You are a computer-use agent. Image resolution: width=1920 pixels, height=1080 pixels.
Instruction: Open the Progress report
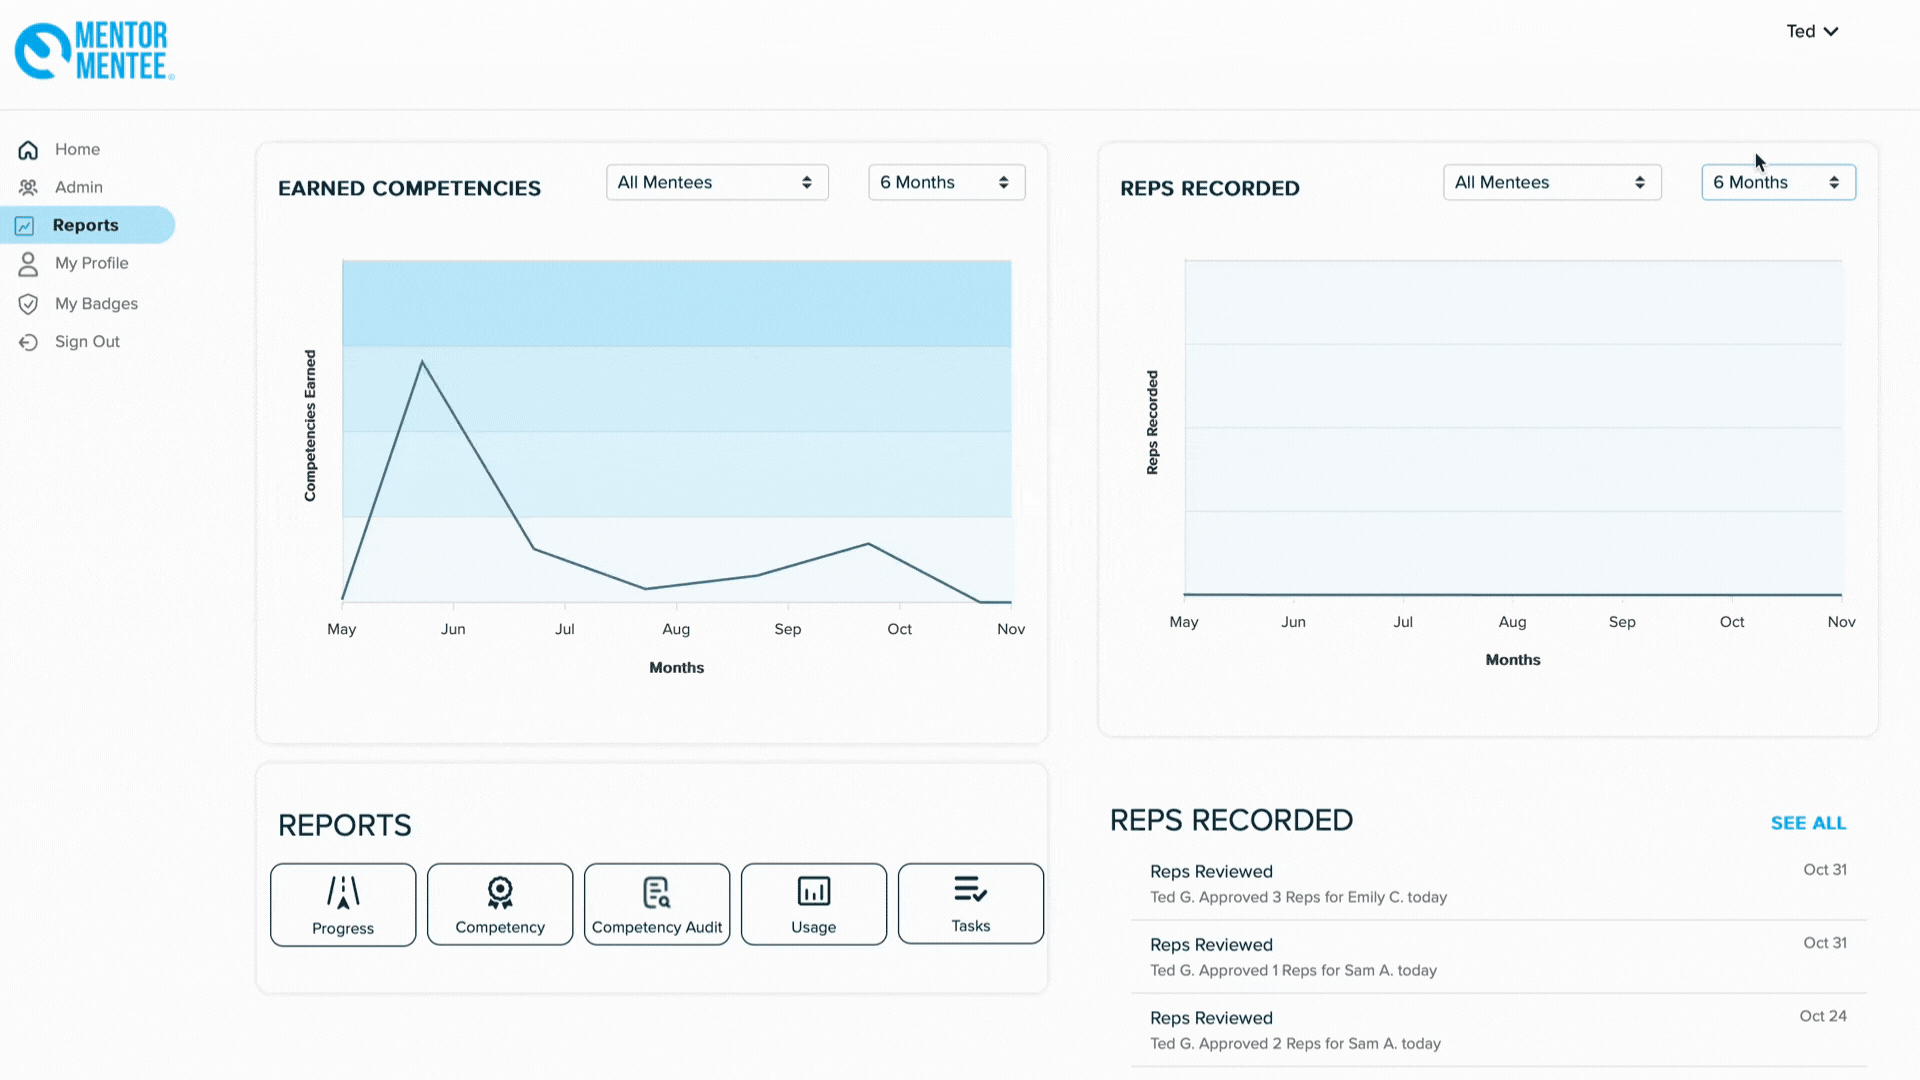(x=343, y=904)
